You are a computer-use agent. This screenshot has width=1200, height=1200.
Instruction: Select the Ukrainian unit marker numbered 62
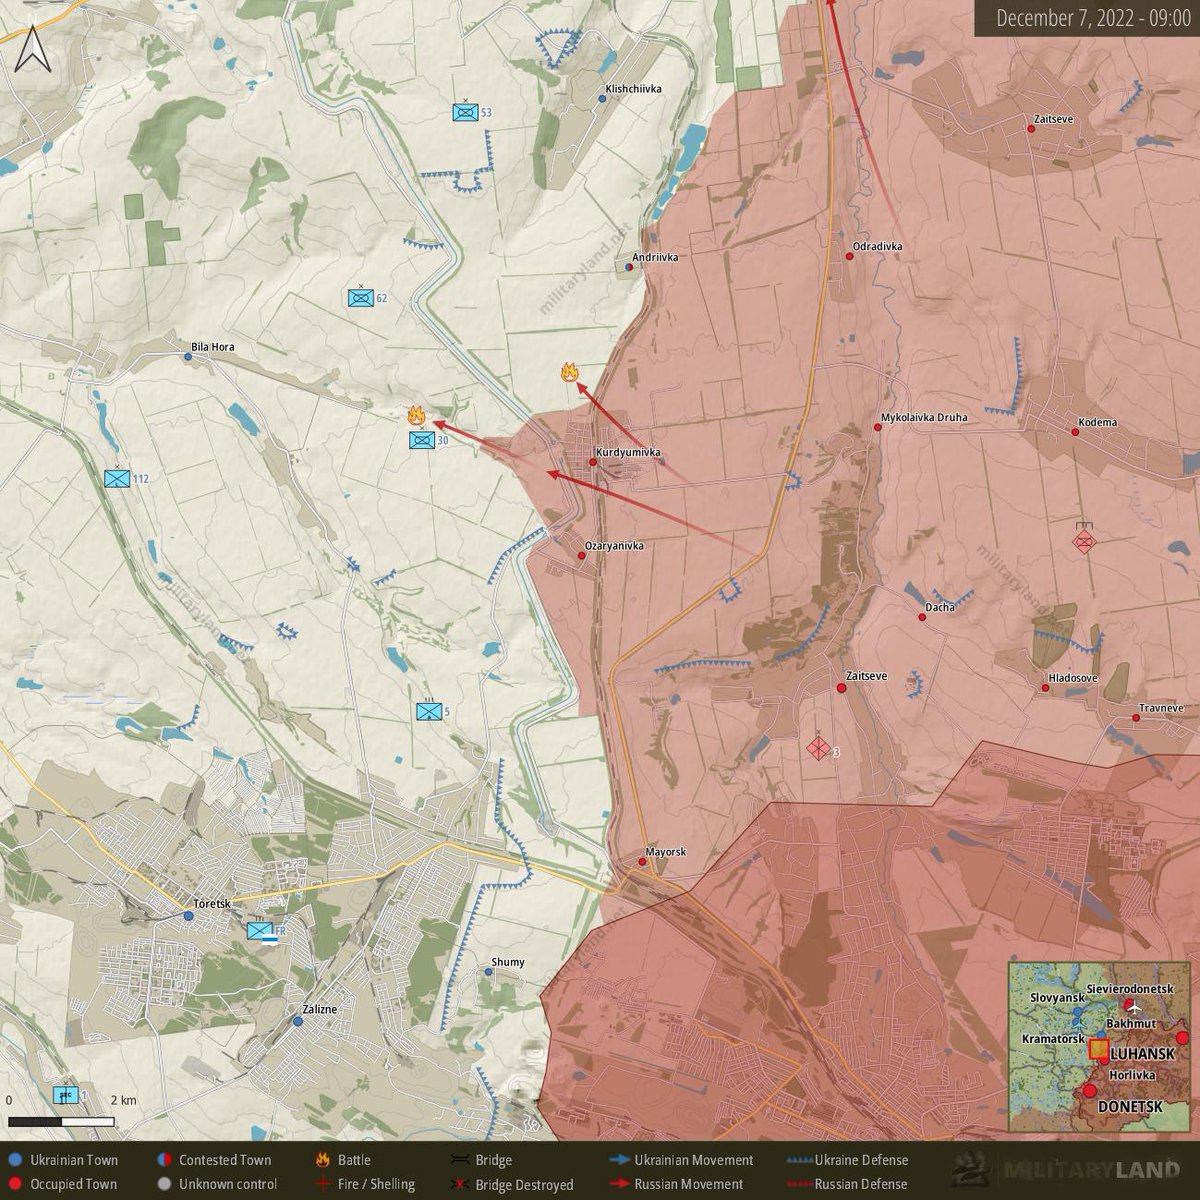361,297
